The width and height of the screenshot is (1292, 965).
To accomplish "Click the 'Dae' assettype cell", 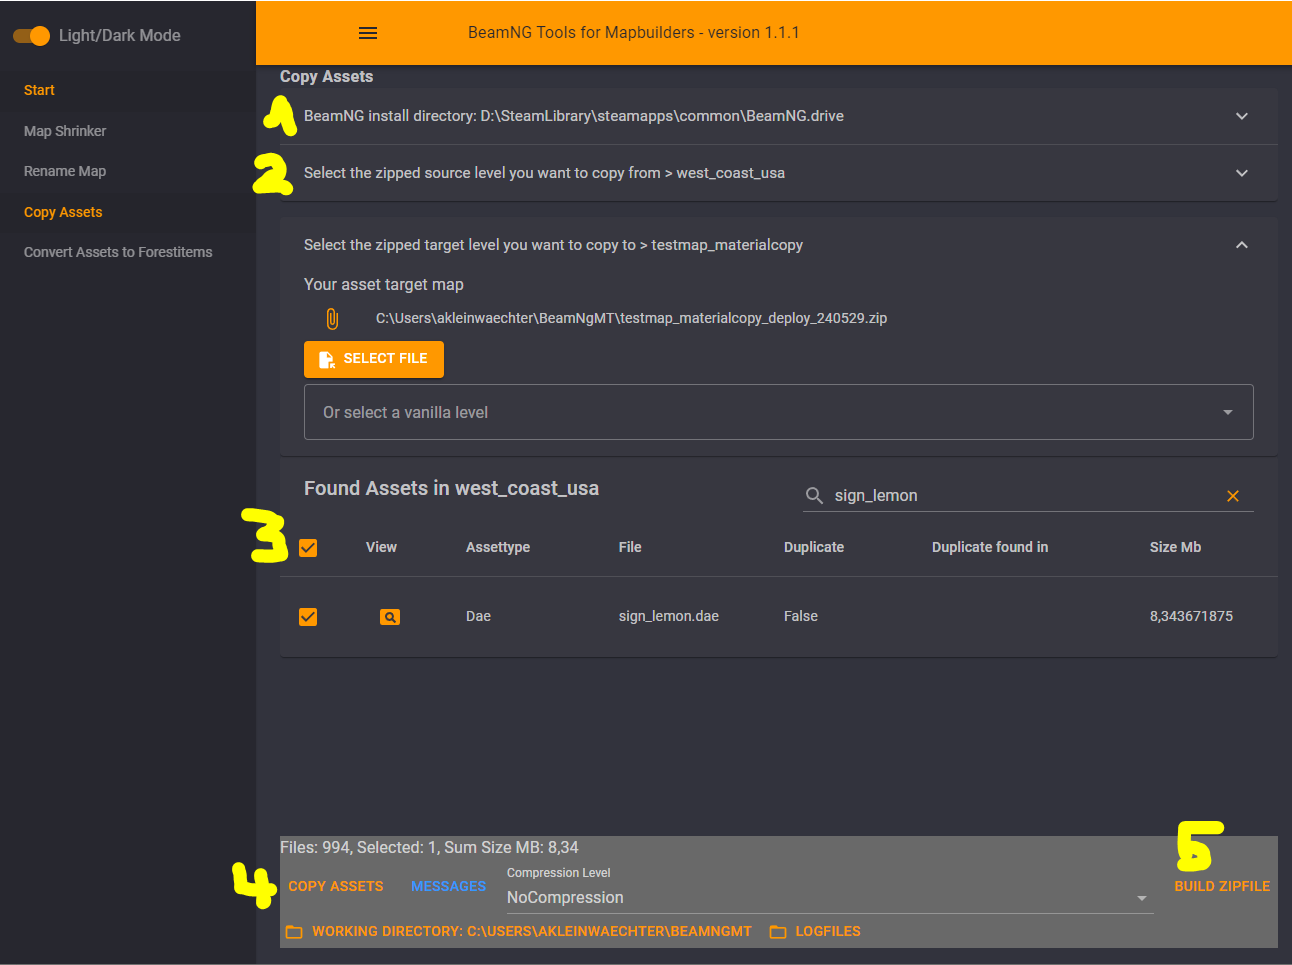I will coord(478,617).
